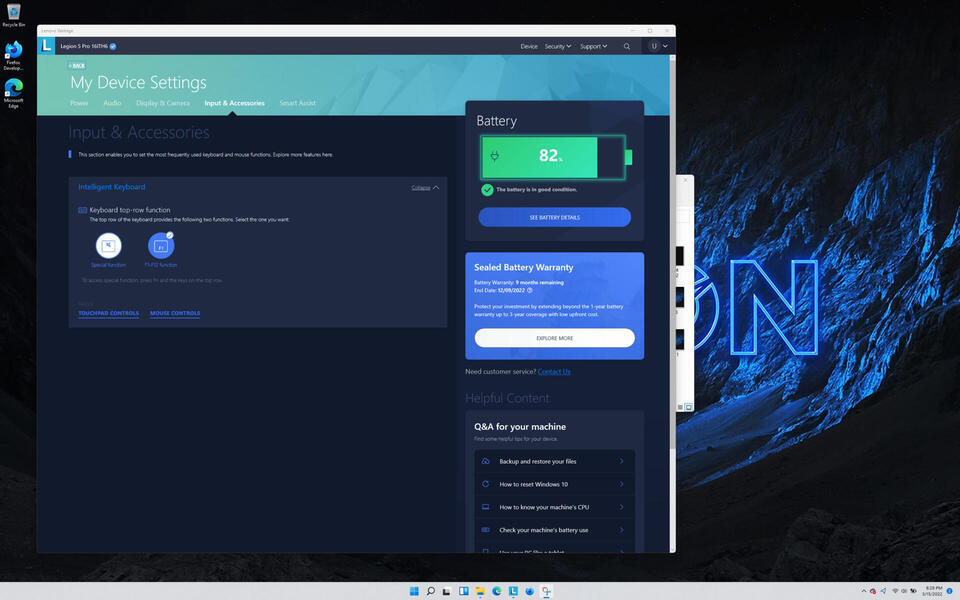Show hidden icons in system tray
Viewport: 960px width, 600px height.
coord(864,591)
